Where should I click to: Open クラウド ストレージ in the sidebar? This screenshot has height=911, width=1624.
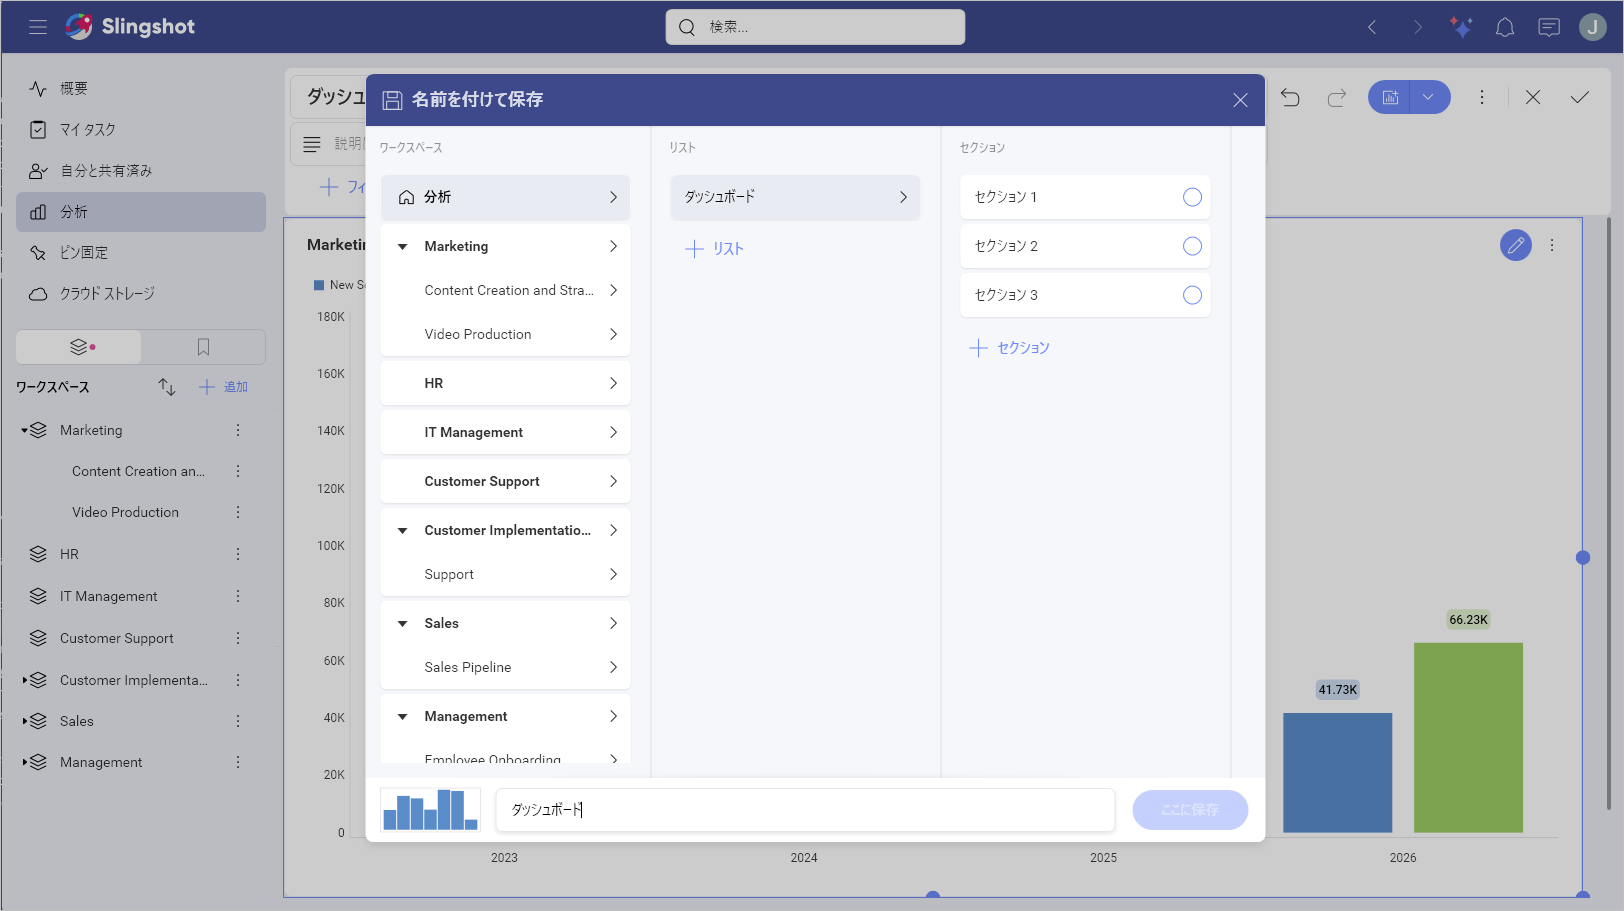tap(141, 294)
